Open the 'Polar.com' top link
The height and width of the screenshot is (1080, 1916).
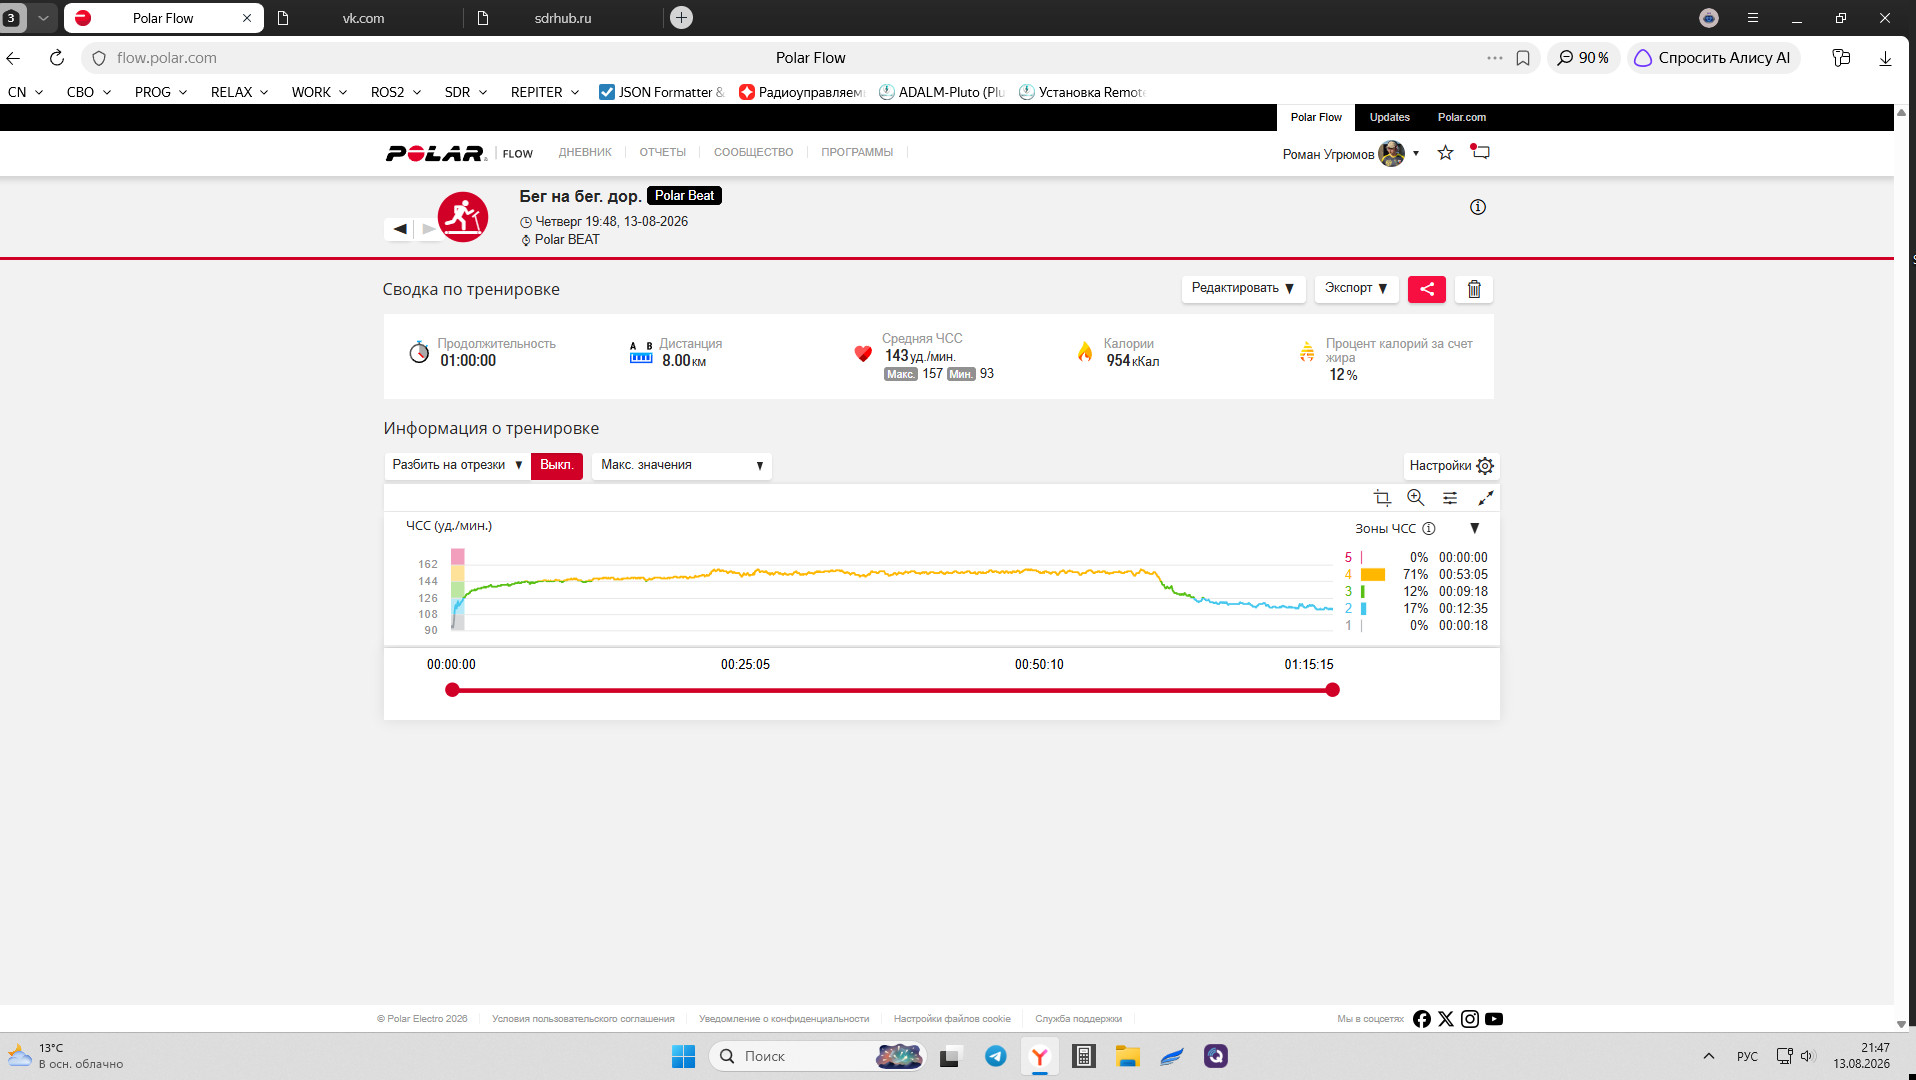(x=1462, y=118)
